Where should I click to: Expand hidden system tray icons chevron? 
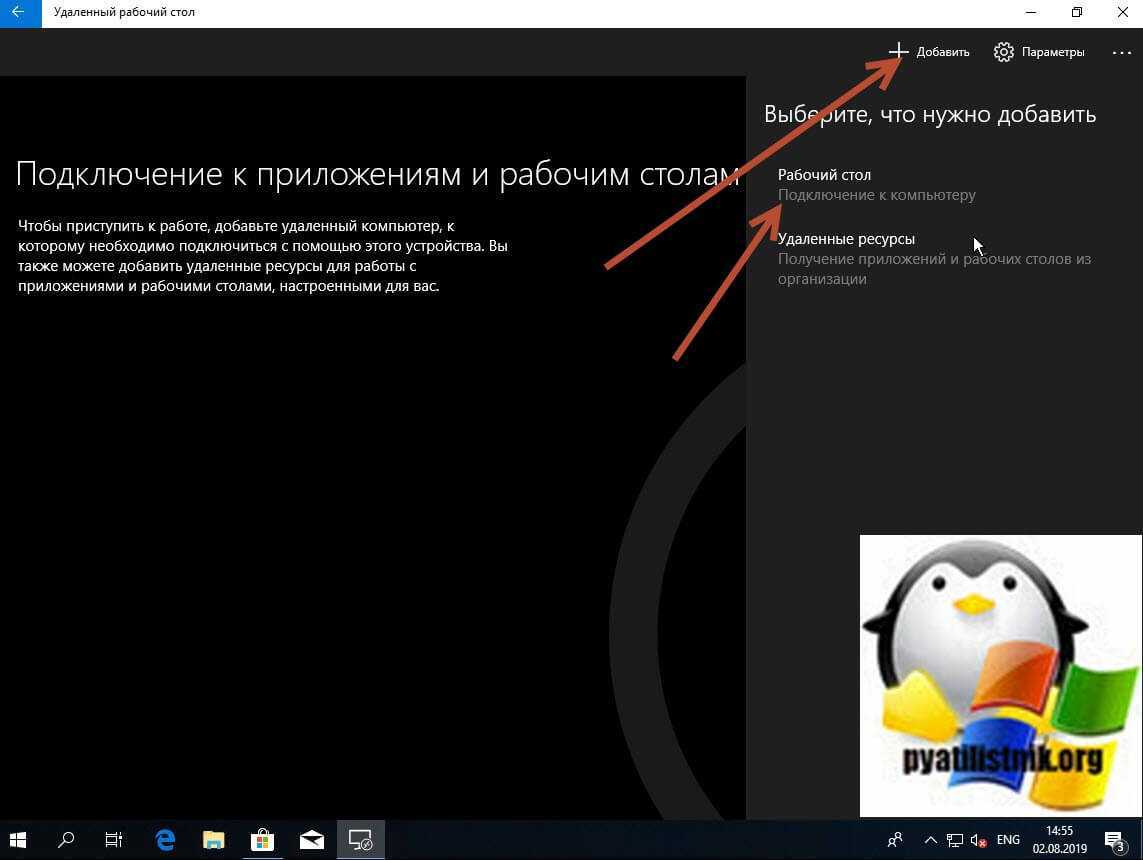(x=930, y=840)
